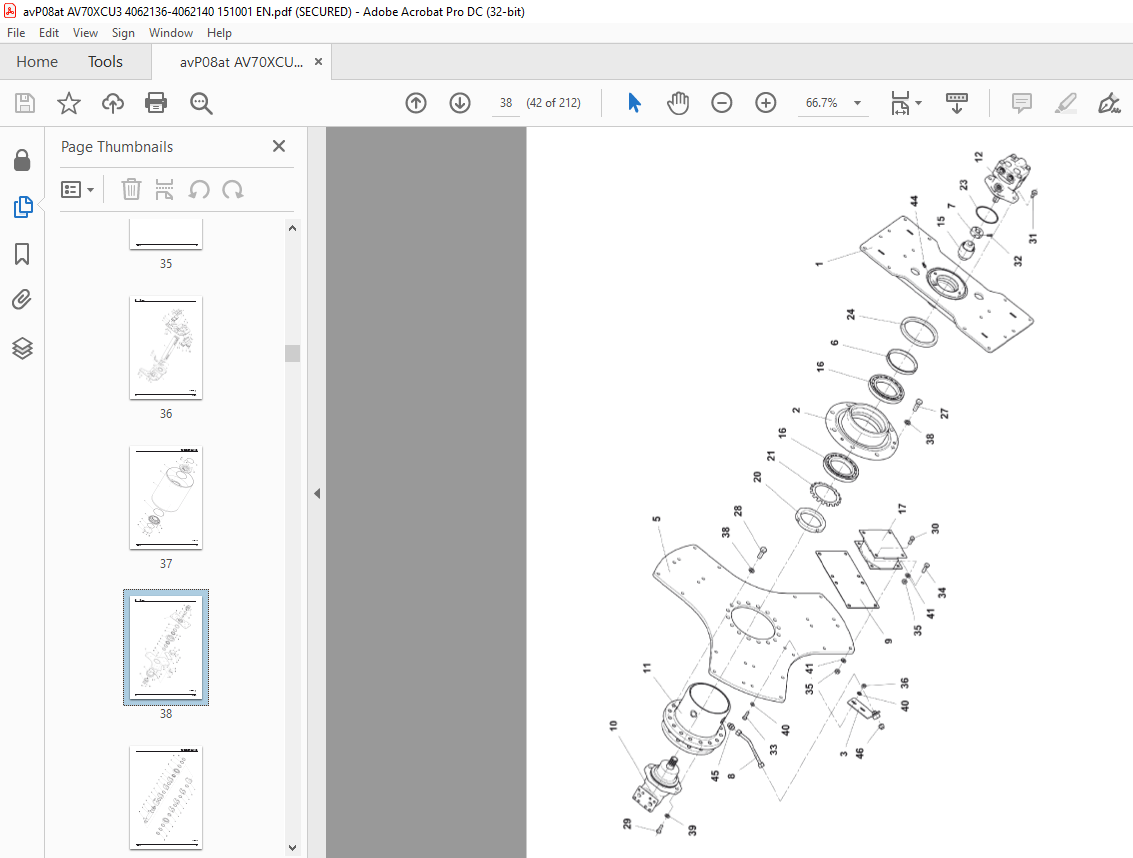Open the Sign menu
This screenshot has width=1133, height=858.
click(x=123, y=33)
